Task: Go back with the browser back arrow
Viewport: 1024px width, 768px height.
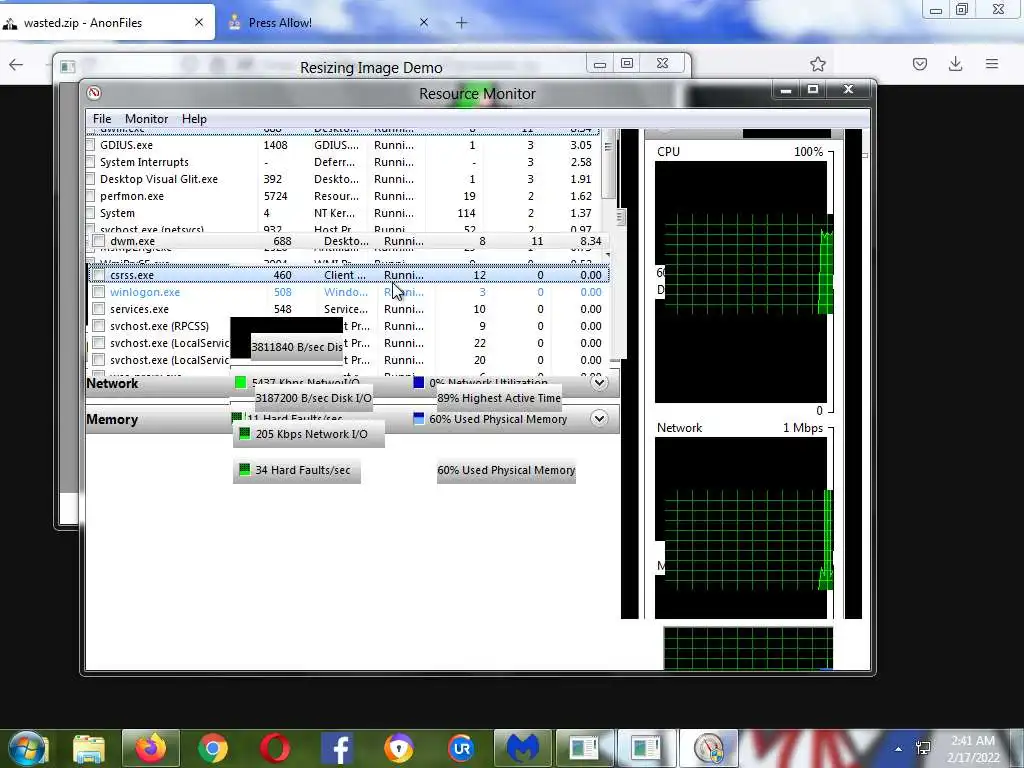Action: click(x=16, y=64)
